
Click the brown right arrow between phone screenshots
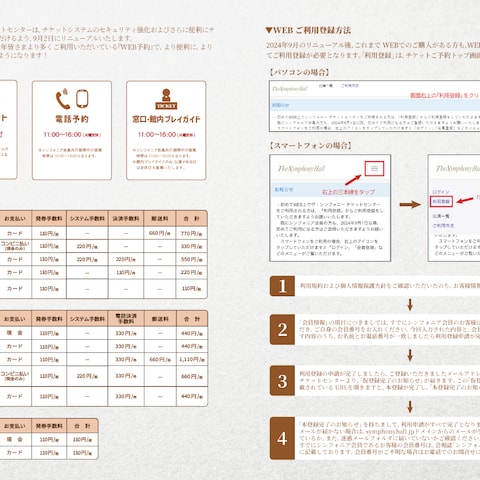(410, 204)
